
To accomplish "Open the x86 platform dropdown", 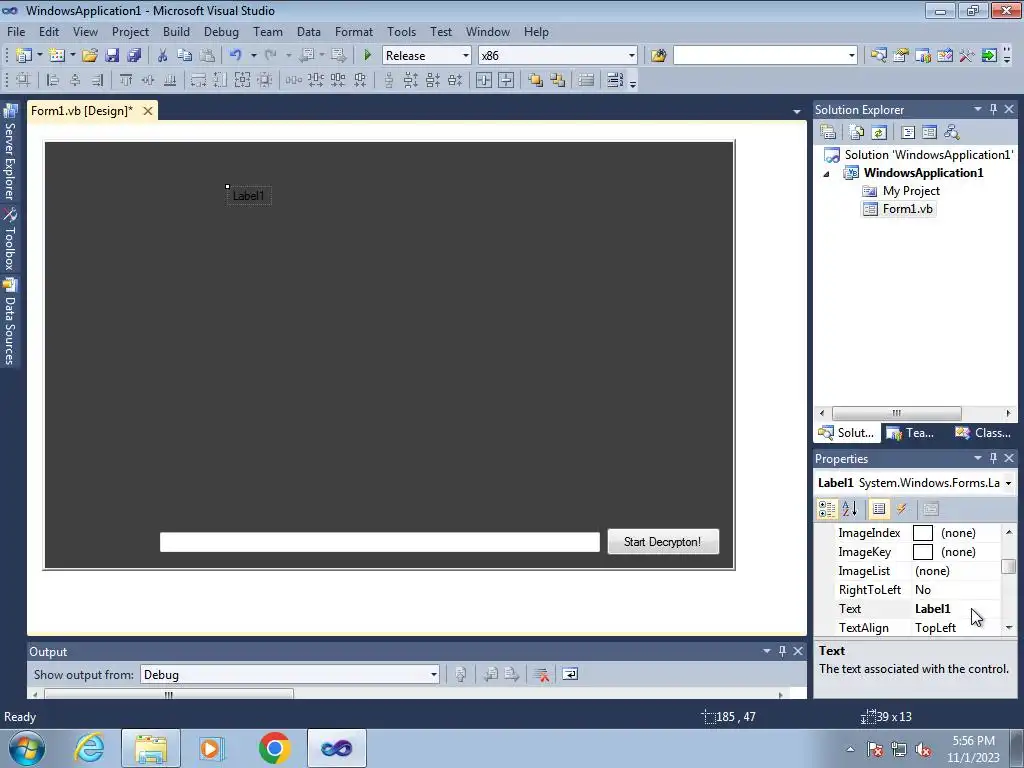I will pos(632,56).
